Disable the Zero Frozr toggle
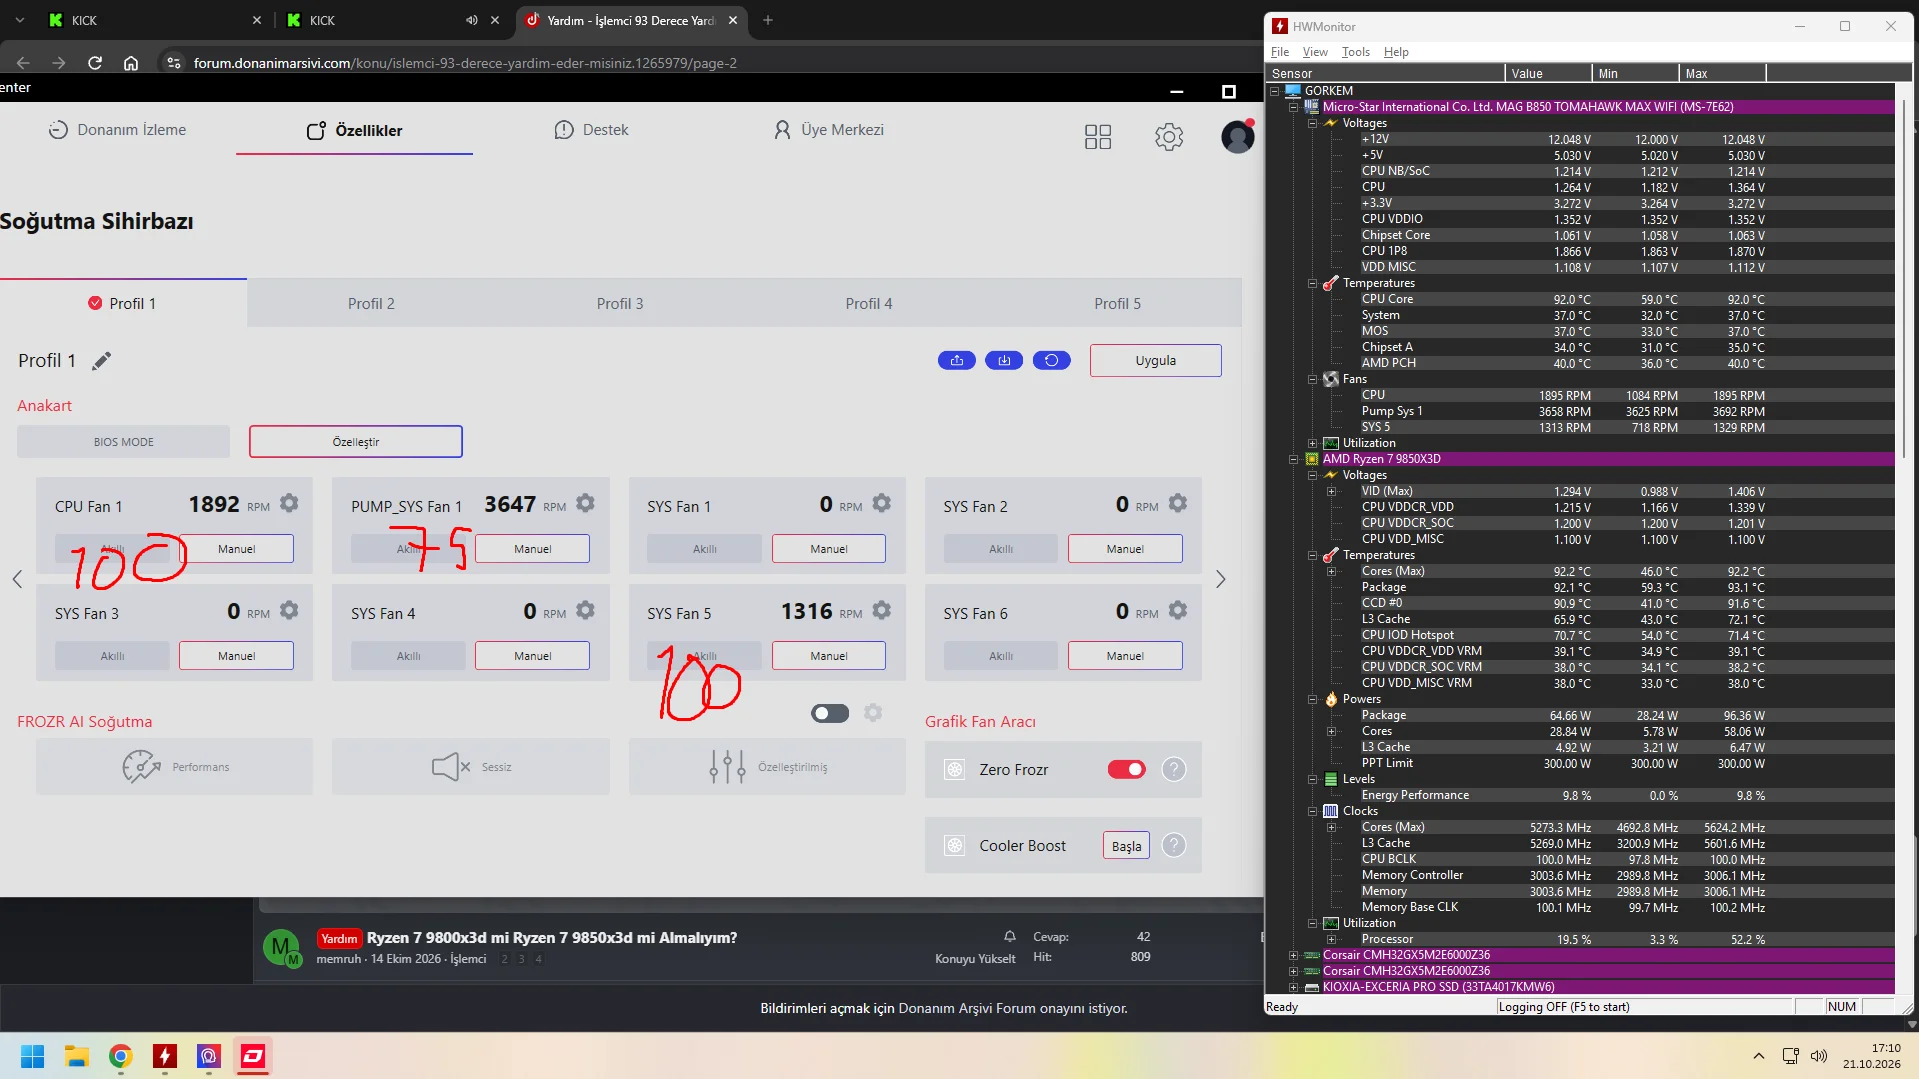This screenshot has height=1079, width=1919. (x=1126, y=769)
